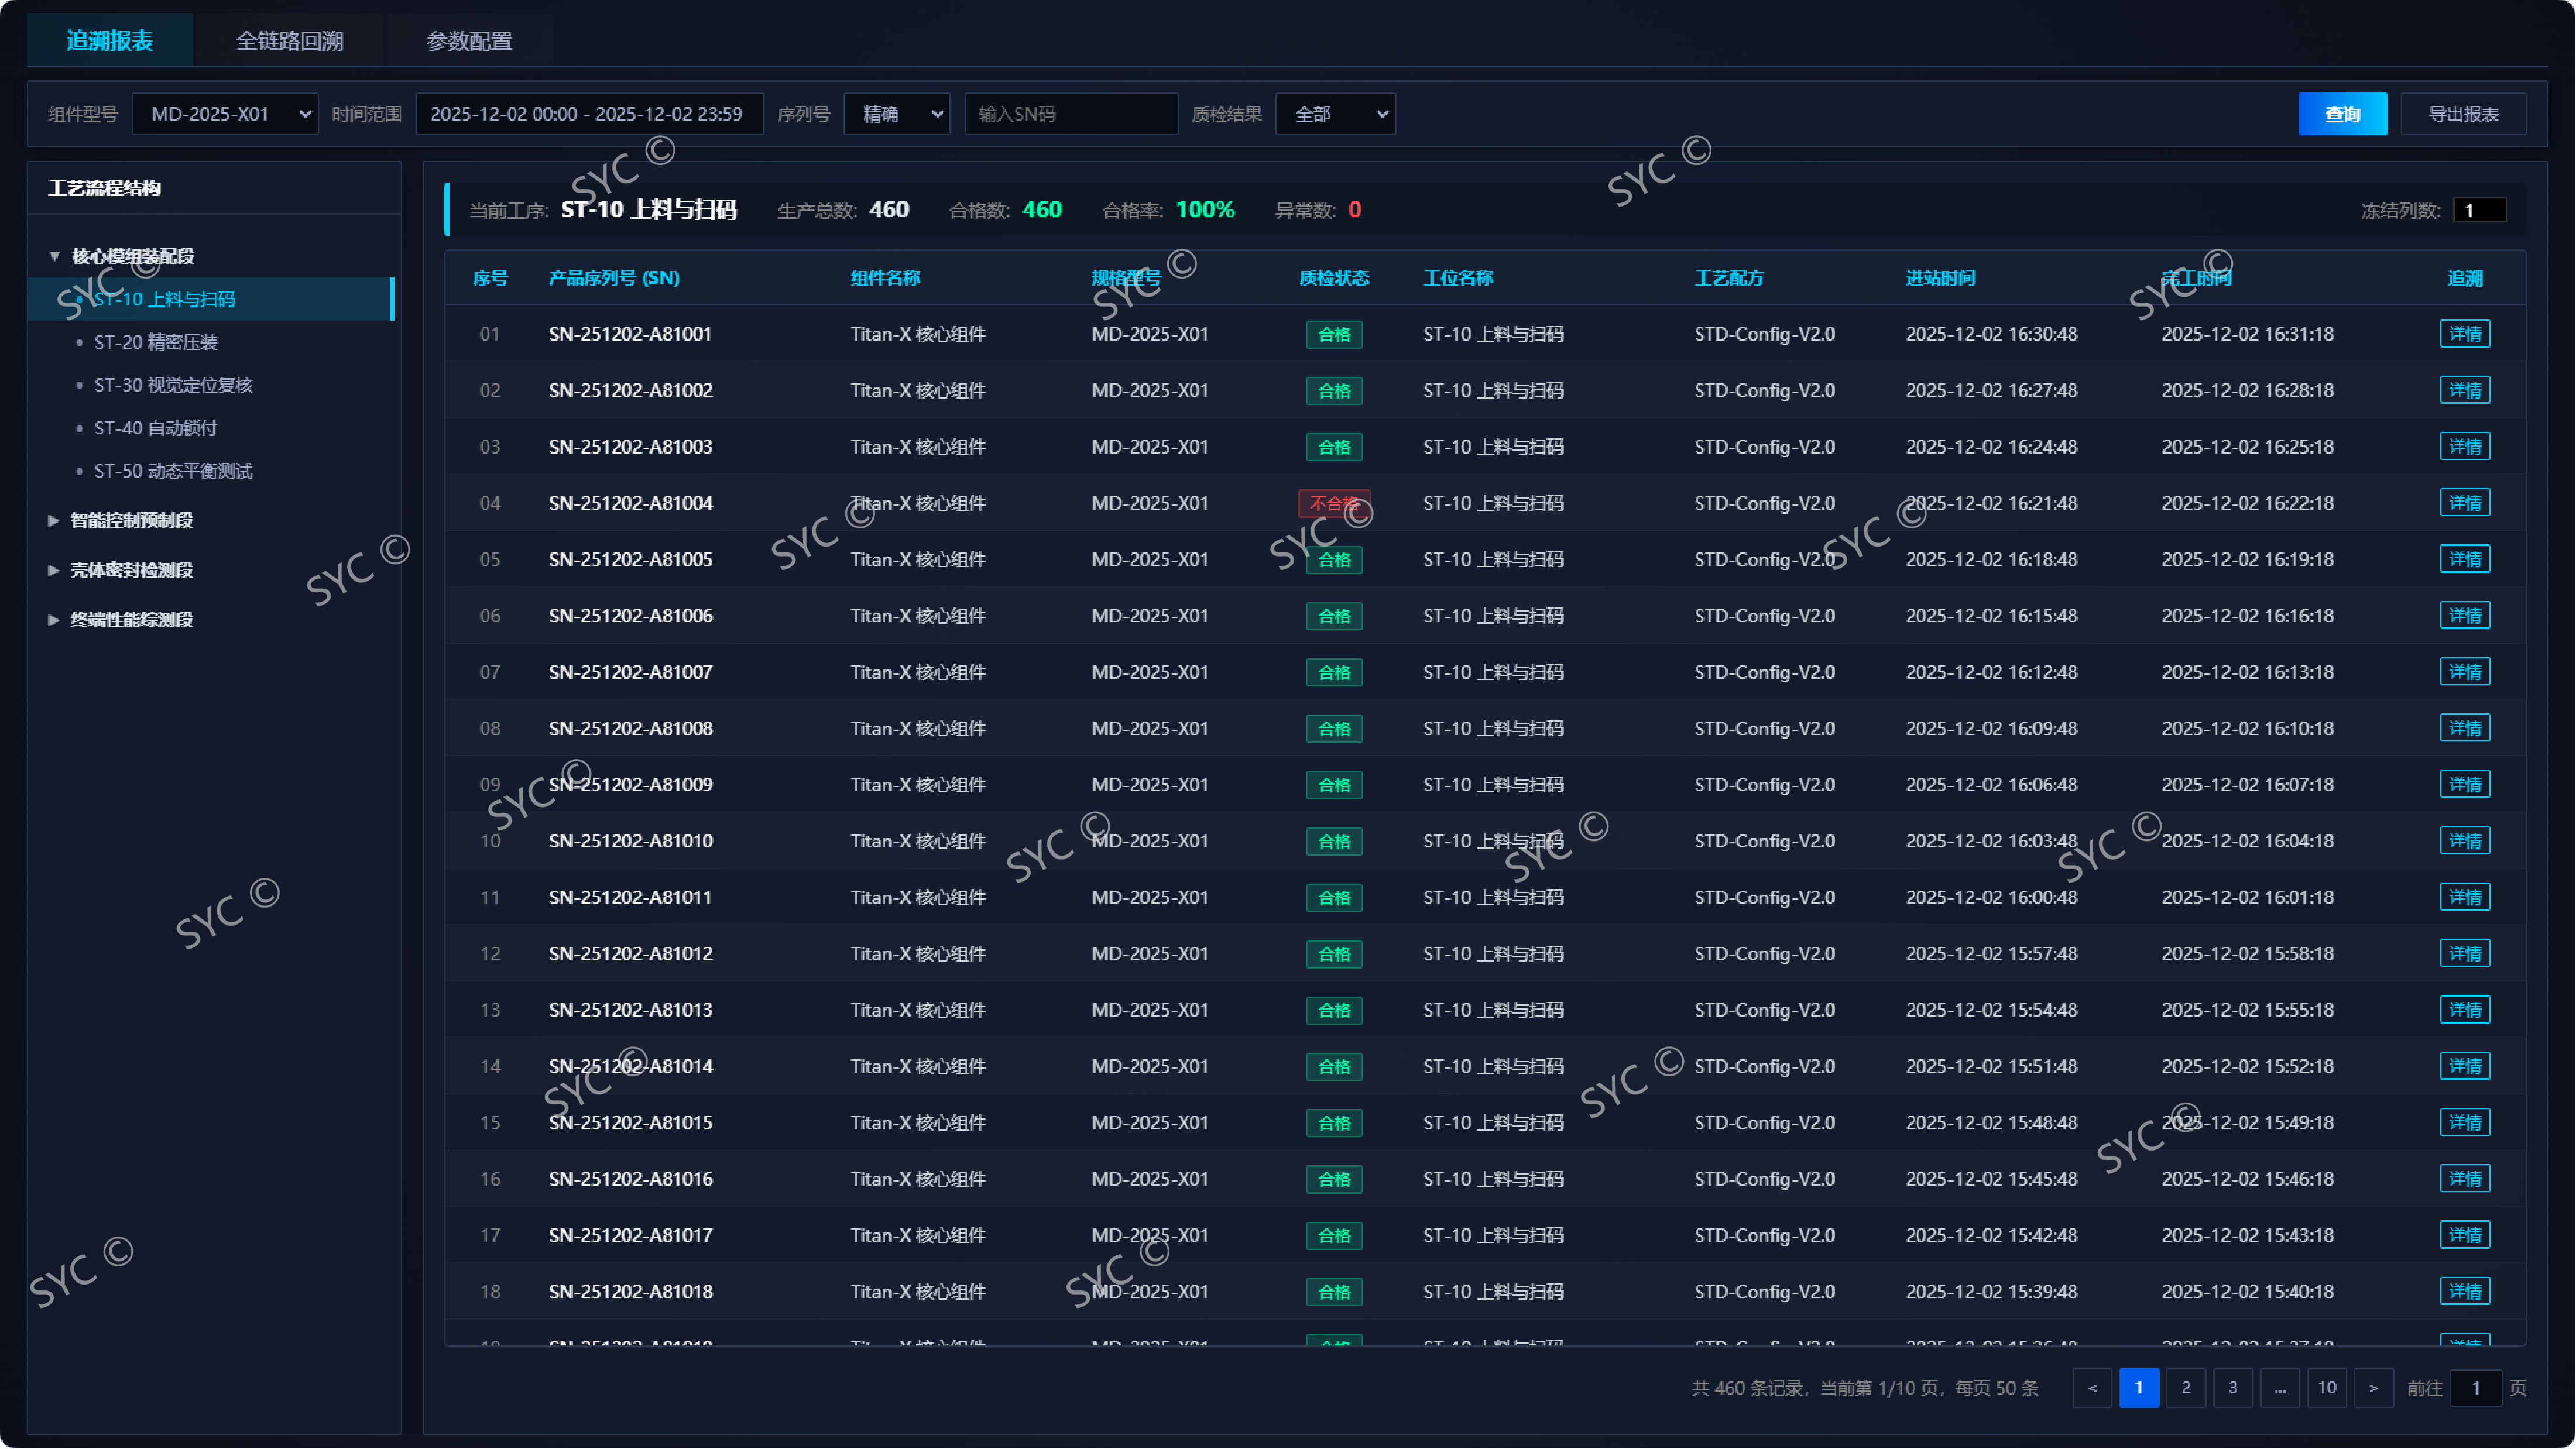Click the 详情 button for SN-251202-A81001
2576x1449 pixels.
pyautogui.click(x=2464, y=334)
